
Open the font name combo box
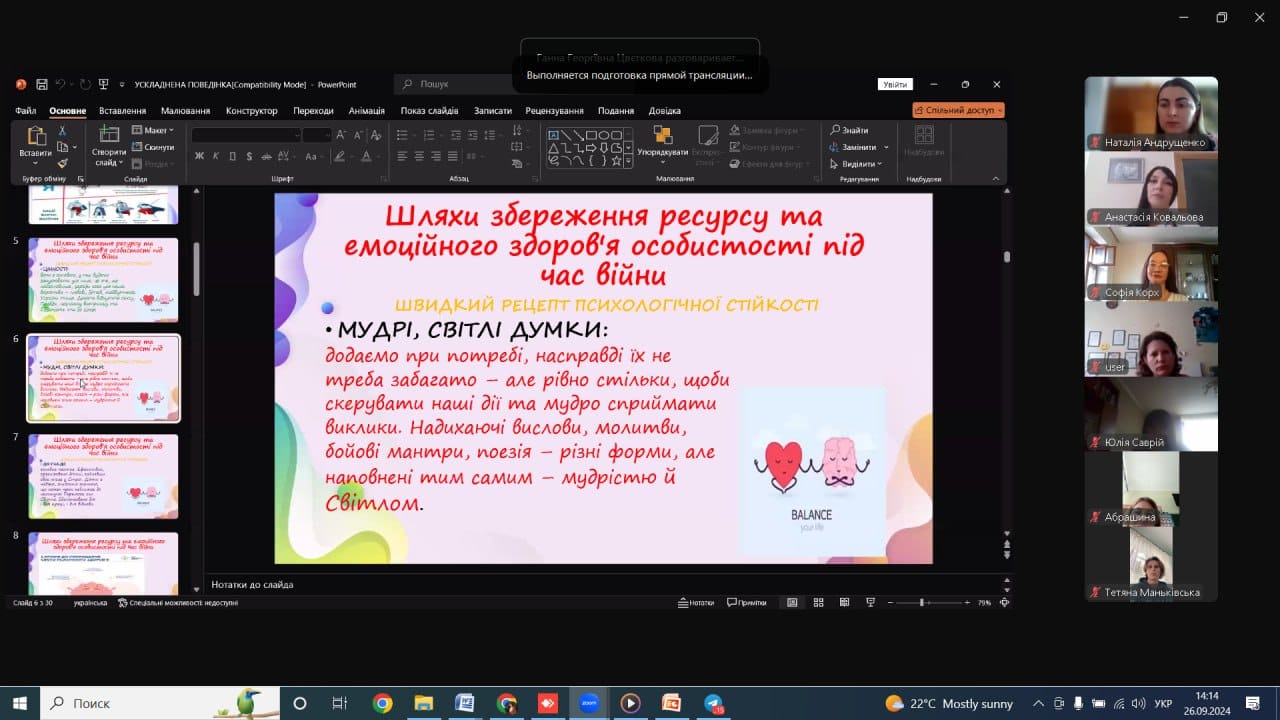pos(246,135)
